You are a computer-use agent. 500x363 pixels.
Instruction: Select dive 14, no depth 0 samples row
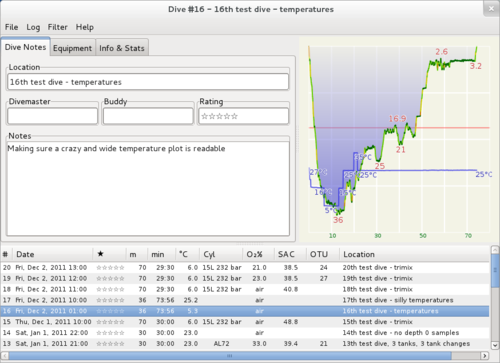pyautogui.click(x=245, y=333)
